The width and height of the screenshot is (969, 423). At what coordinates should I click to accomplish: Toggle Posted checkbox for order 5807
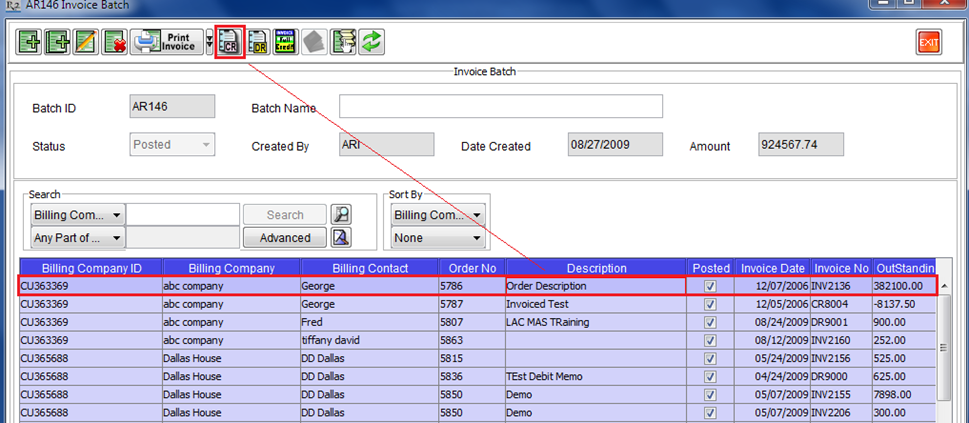pyautogui.click(x=710, y=323)
